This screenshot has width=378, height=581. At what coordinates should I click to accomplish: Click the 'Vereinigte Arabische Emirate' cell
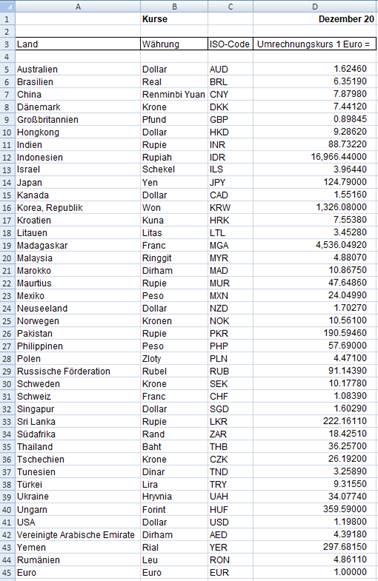coord(78,535)
